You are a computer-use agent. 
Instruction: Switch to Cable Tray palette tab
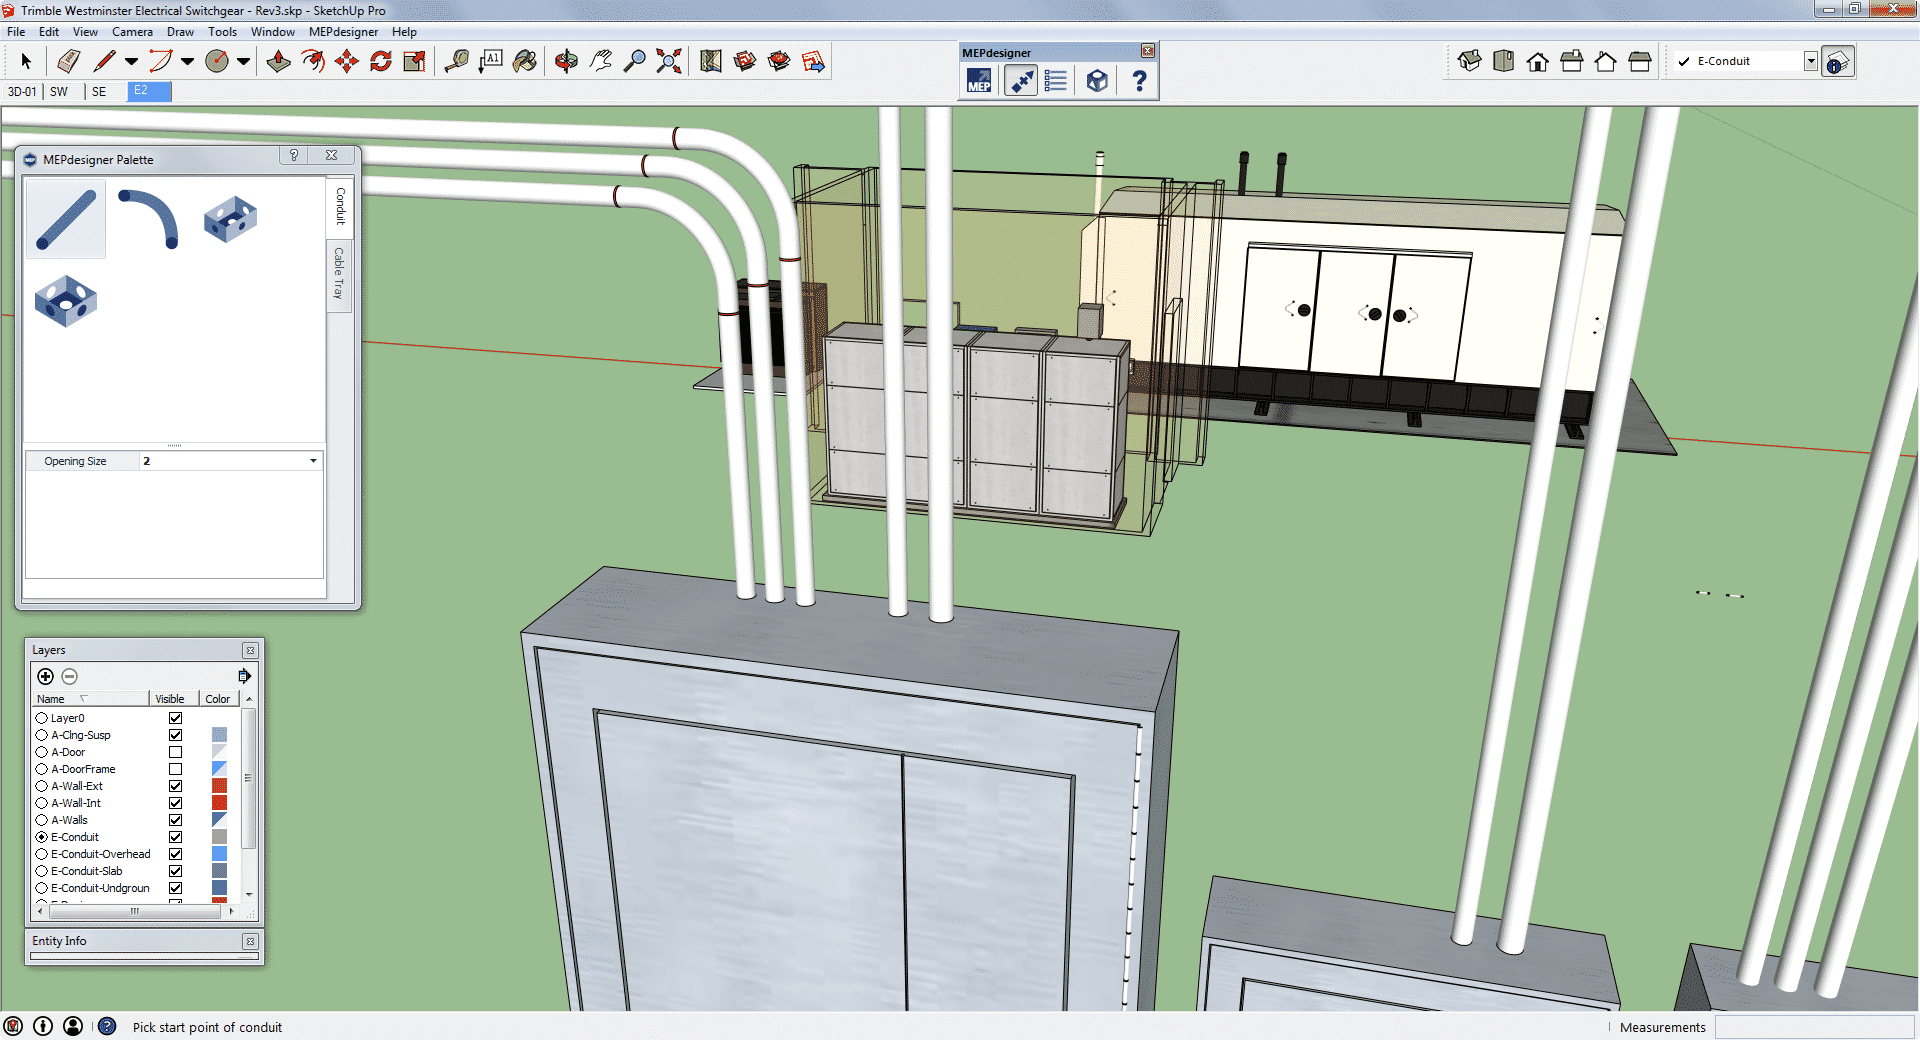[x=339, y=273]
